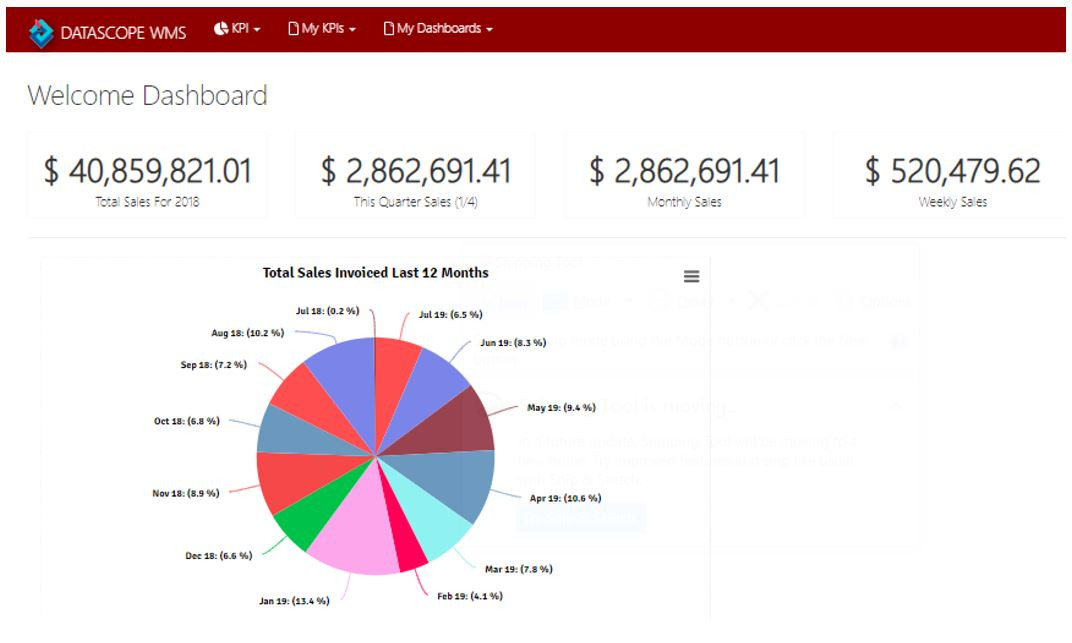
Task: Open the pie chart's hamburger menu
Action: (x=693, y=276)
